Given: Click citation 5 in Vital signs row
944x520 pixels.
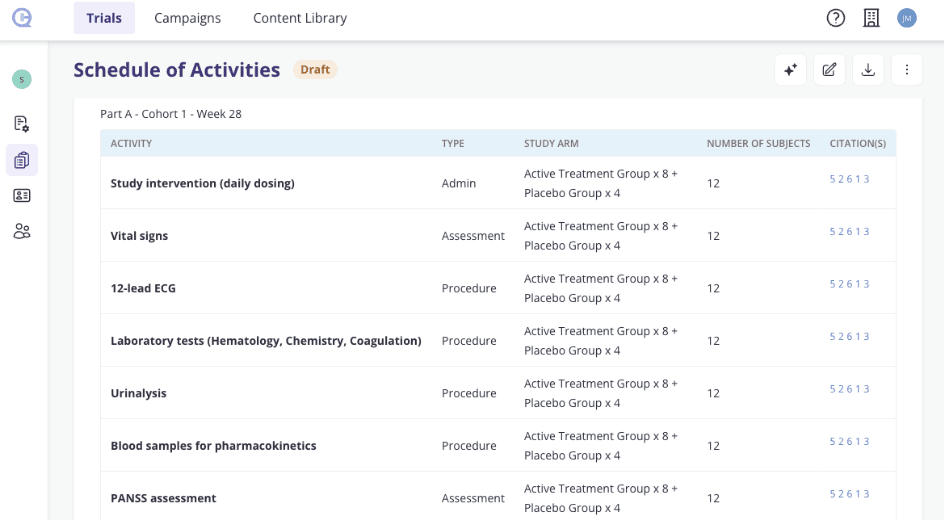Looking at the screenshot, I should tap(833, 232).
